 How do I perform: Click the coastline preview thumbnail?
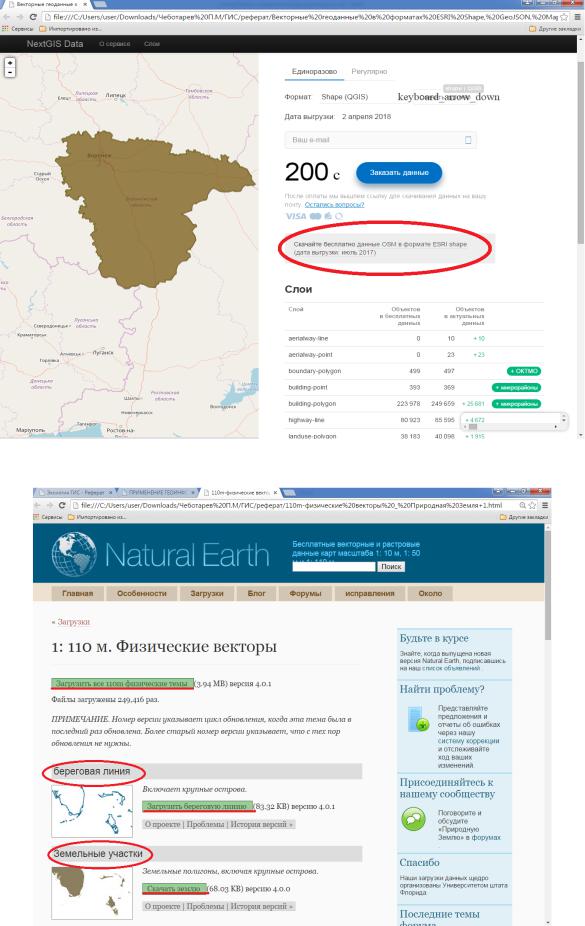92,810
